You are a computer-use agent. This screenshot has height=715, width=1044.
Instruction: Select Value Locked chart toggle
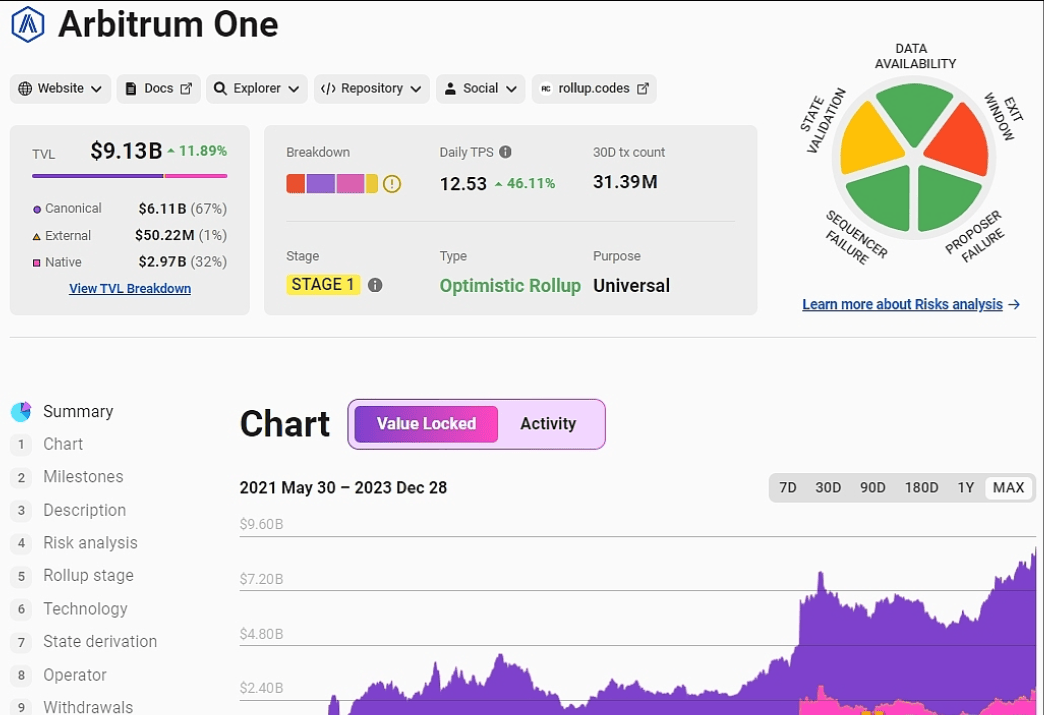point(426,424)
